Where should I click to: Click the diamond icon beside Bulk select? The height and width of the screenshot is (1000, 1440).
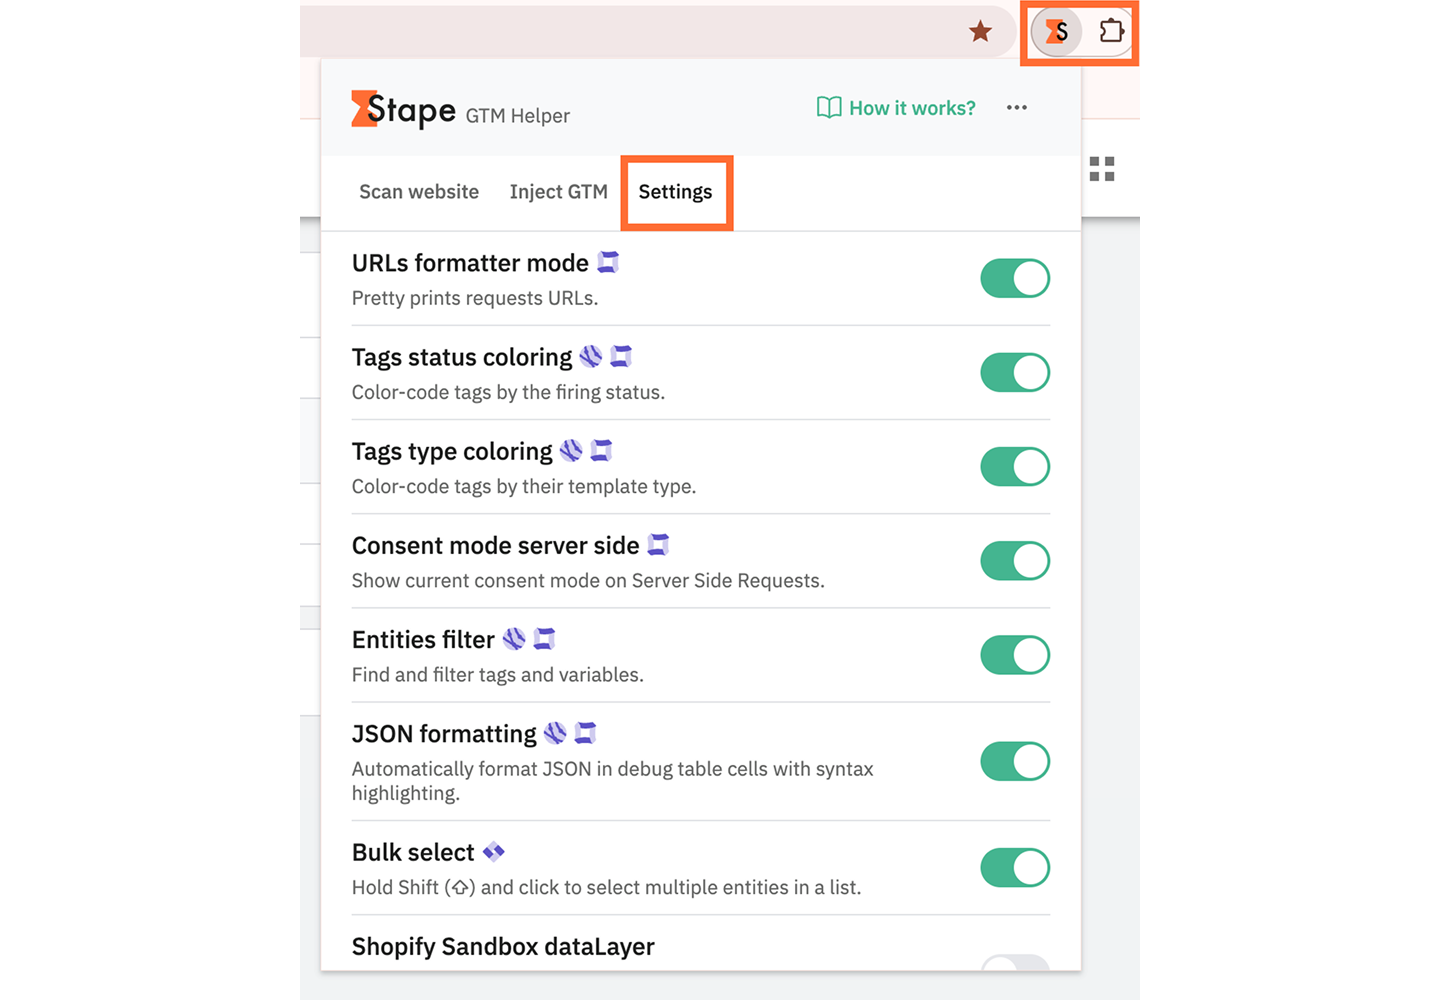point(493,852)
